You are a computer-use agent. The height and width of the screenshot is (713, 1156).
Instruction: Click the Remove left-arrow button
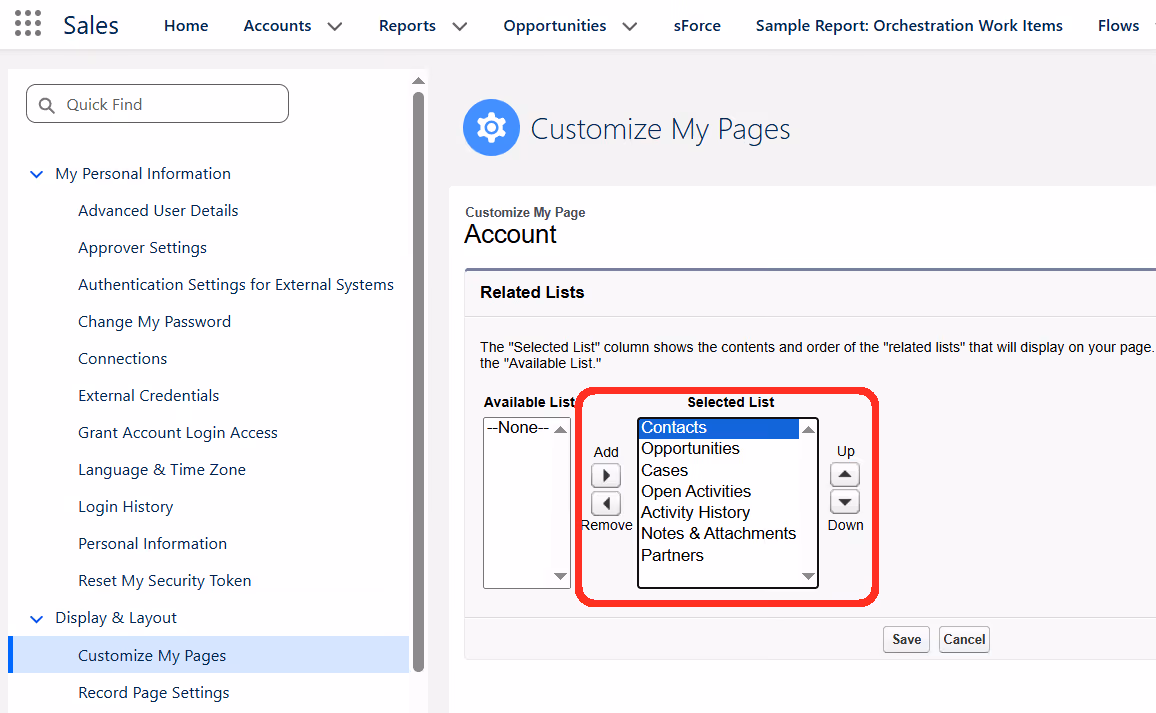pos(606,504)
